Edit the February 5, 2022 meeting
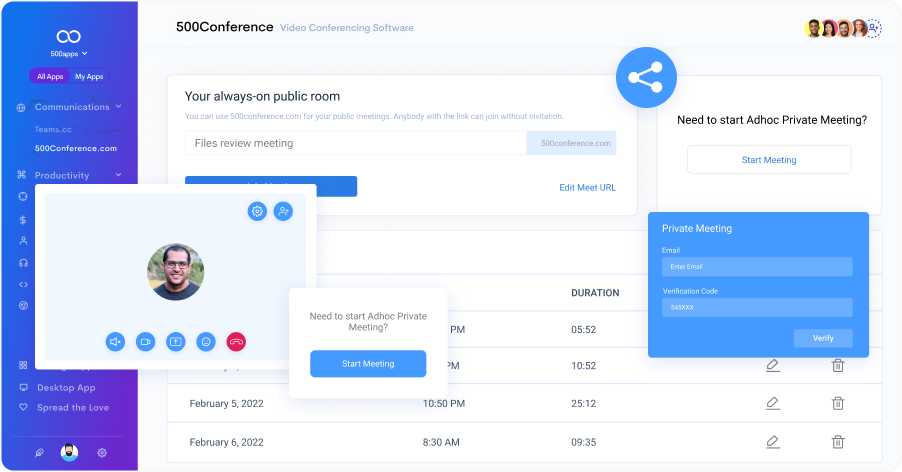This screenshot has width=902, height=472. (x=772, y=403)
